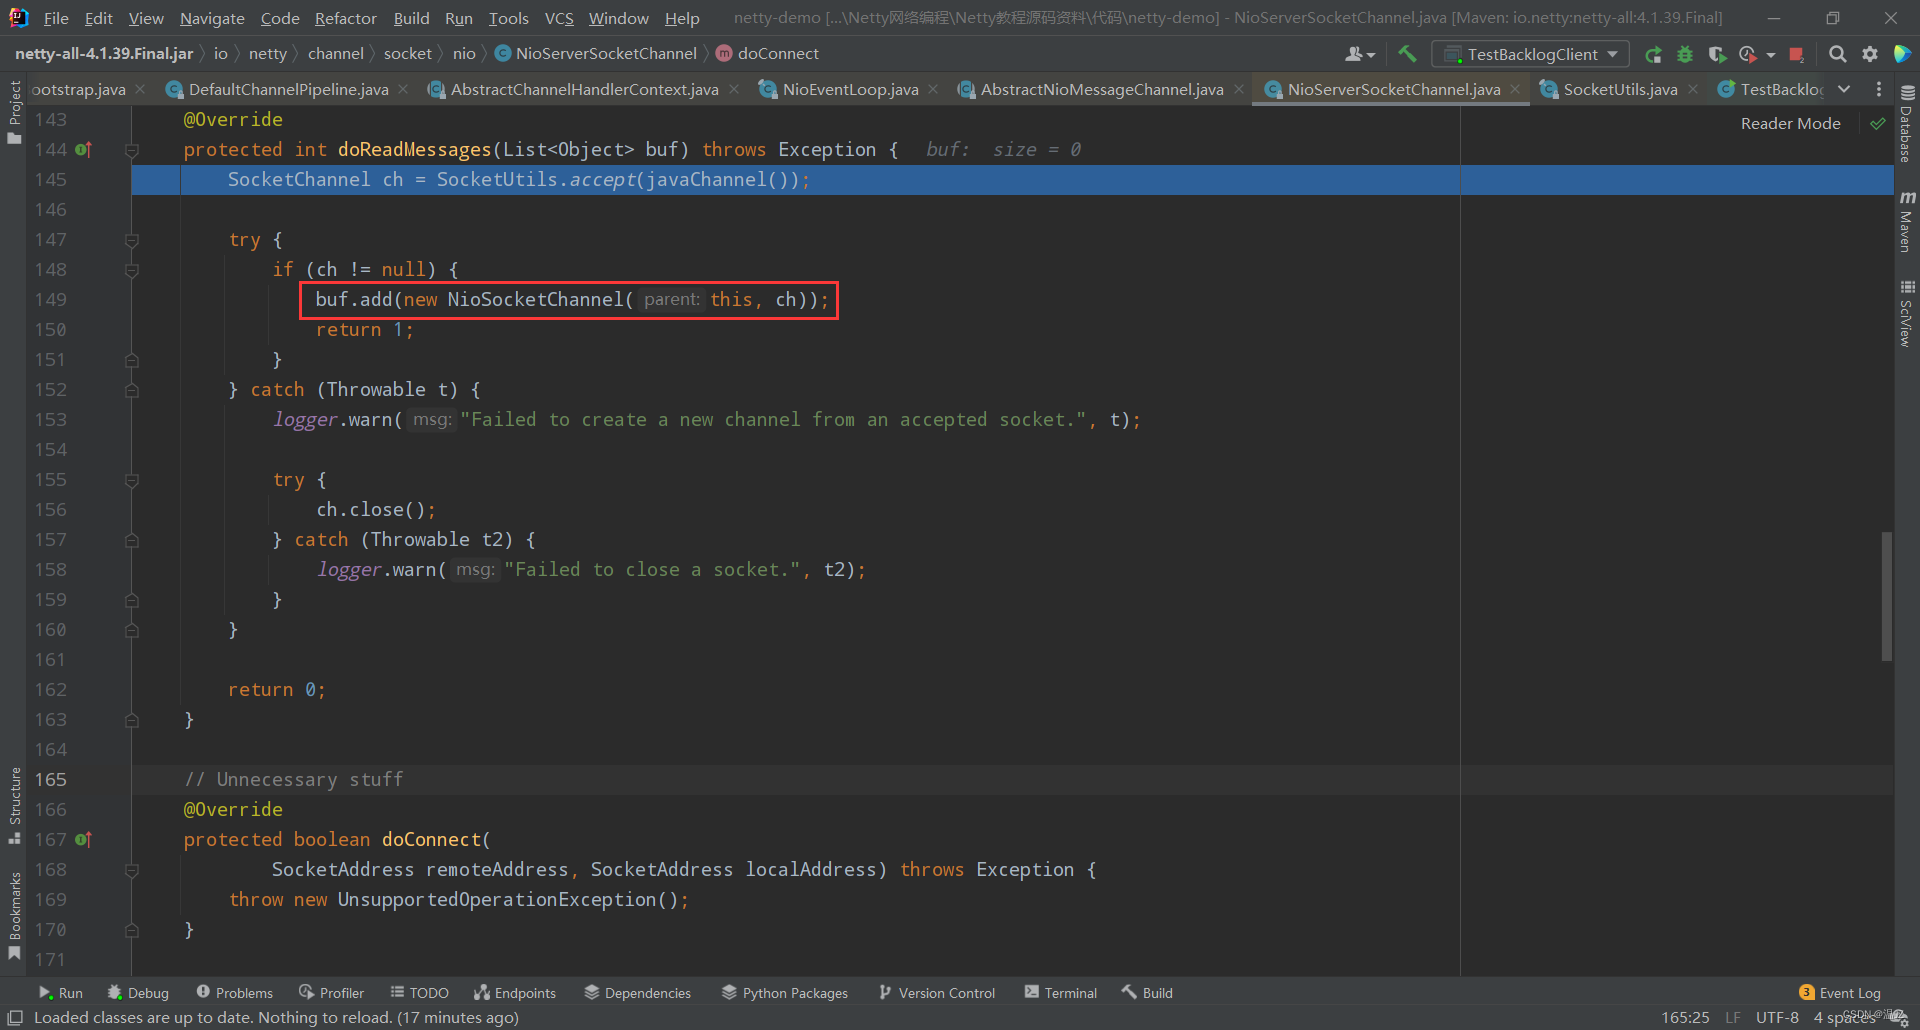Viewport: 1920px width, 1030px height.
Task: Start debugging with the bug icon
Action: click(1685, 54)
